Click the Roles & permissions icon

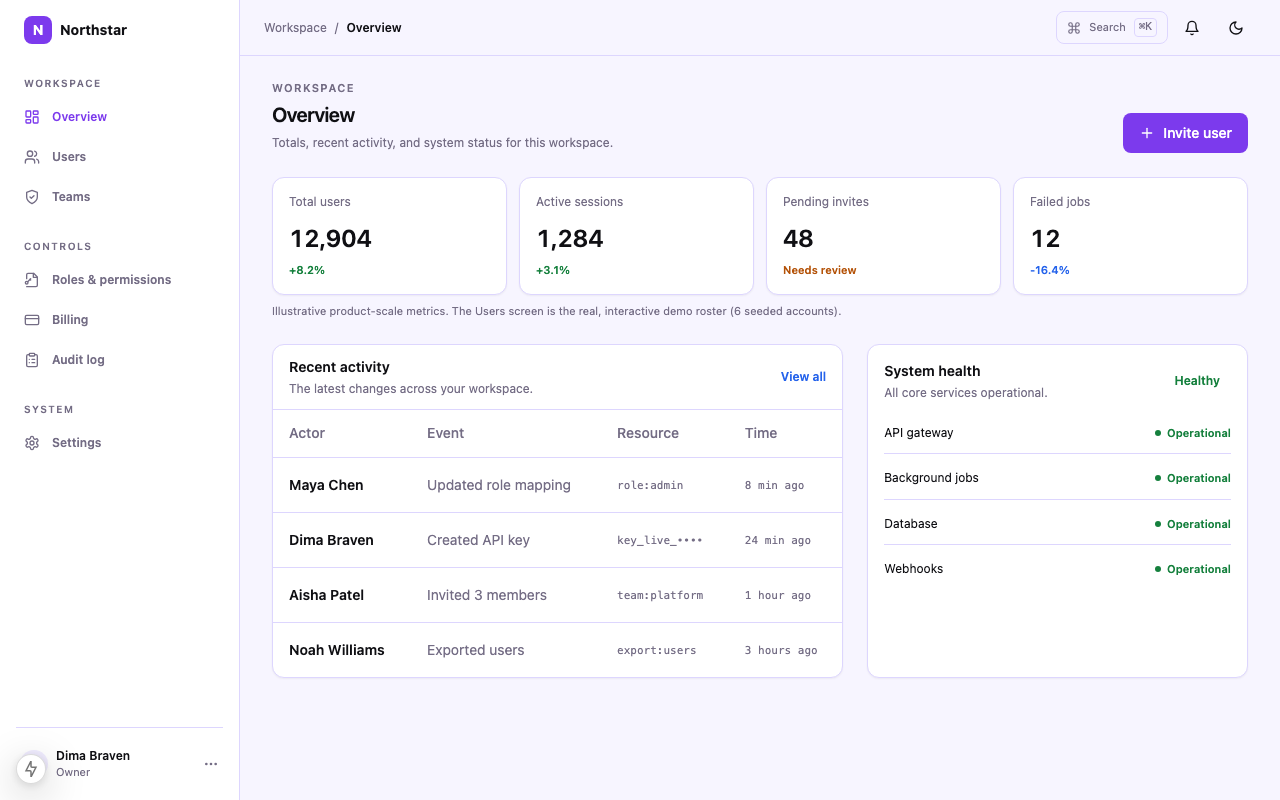point(32,280)
